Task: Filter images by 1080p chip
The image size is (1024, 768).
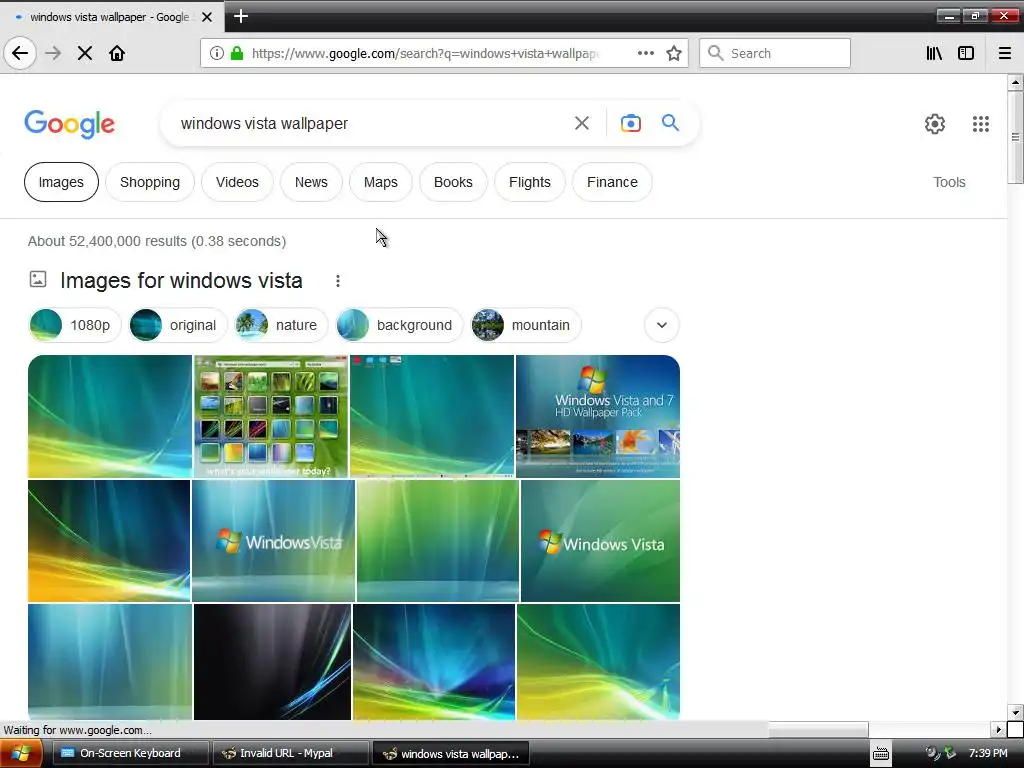Action: (75, 325)
